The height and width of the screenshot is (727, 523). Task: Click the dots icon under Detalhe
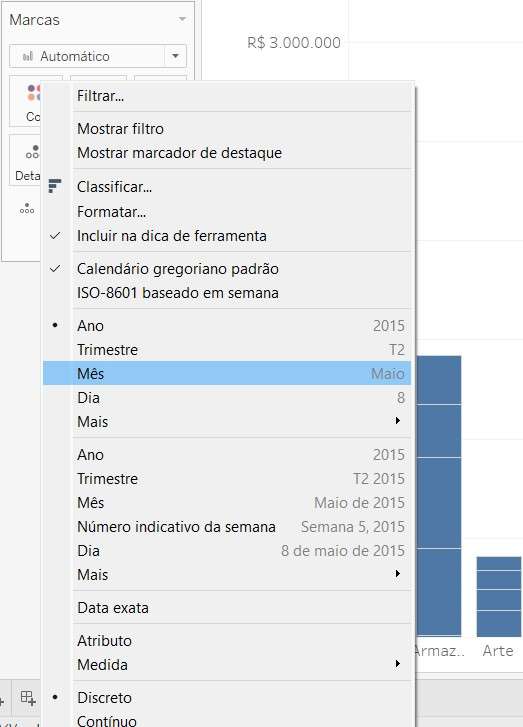point(27,209)
